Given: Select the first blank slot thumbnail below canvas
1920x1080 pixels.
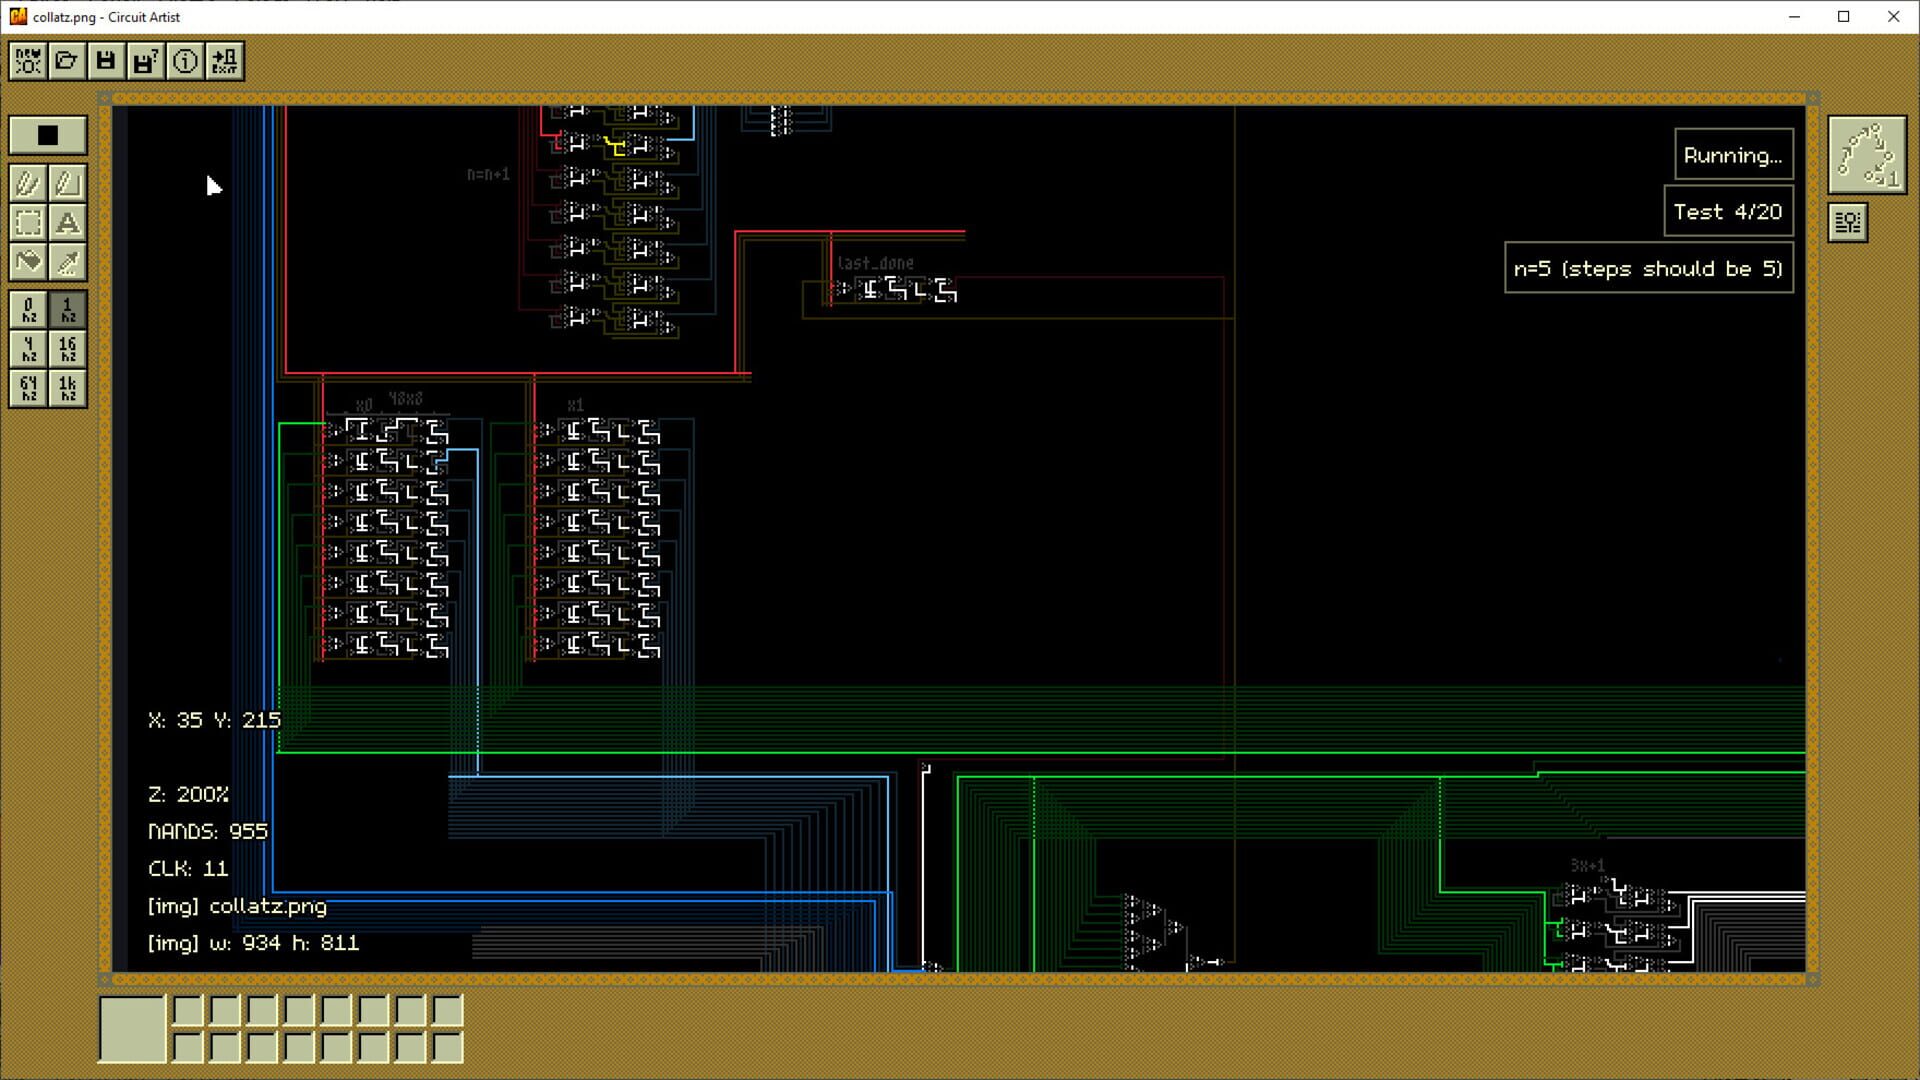Looking at the screenshot, I should 133,1029.
